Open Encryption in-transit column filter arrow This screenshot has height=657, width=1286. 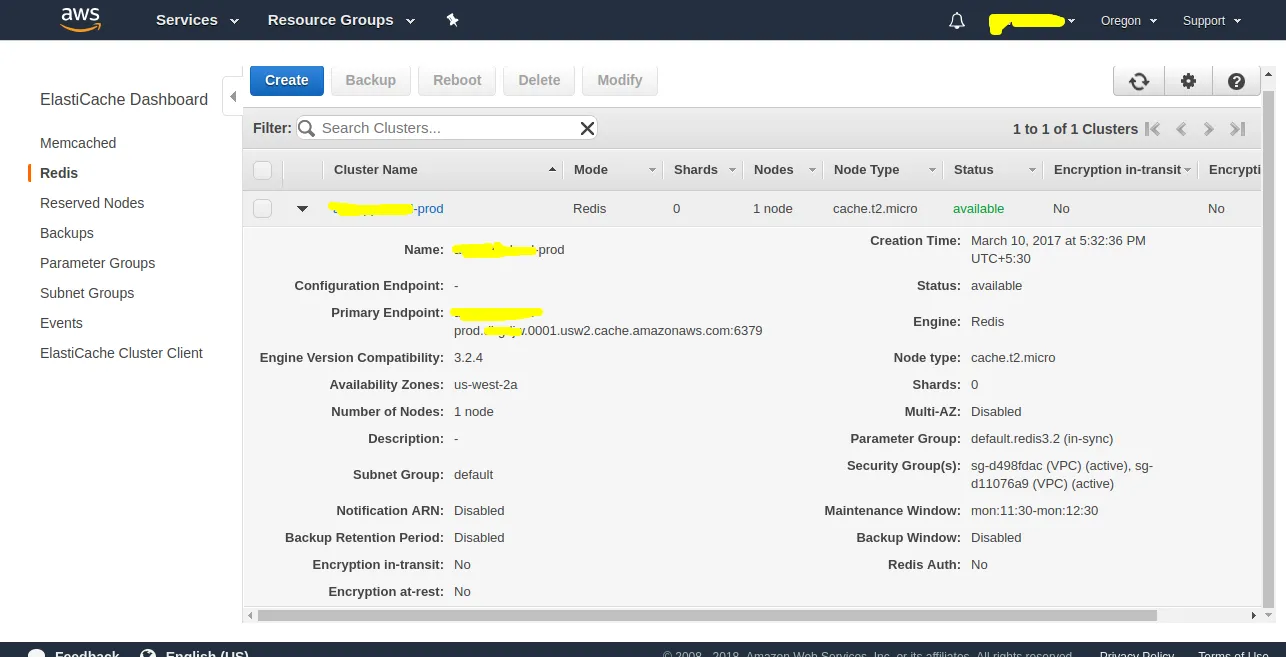(1188, 171)
